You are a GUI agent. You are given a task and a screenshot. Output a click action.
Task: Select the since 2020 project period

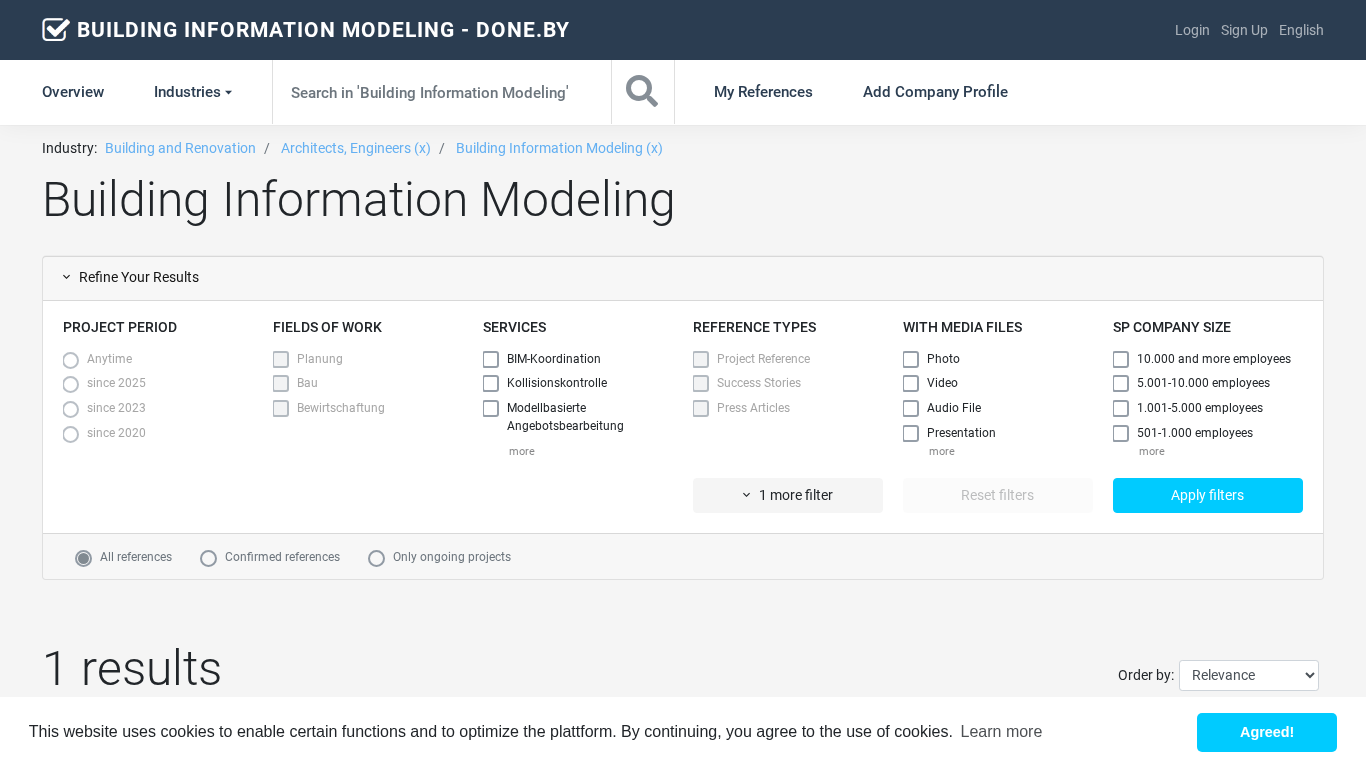coord(71,435)
